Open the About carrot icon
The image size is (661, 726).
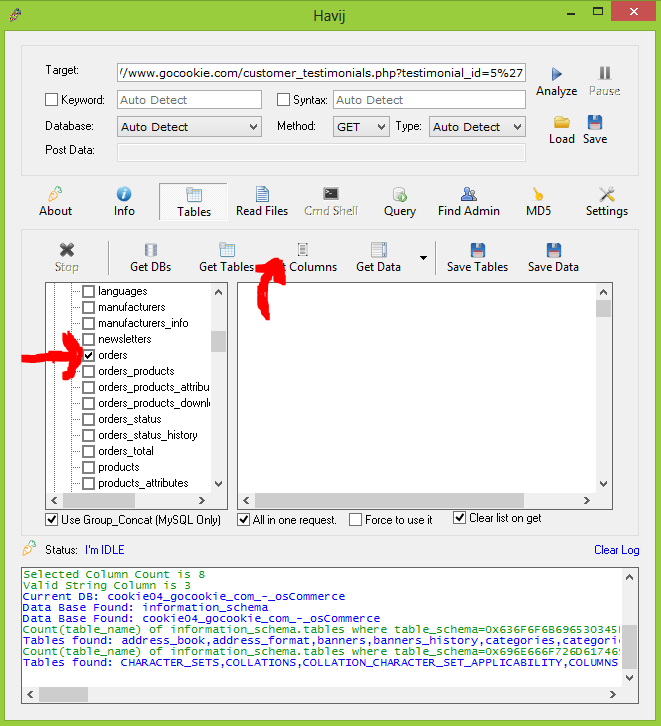coord(55,194)
